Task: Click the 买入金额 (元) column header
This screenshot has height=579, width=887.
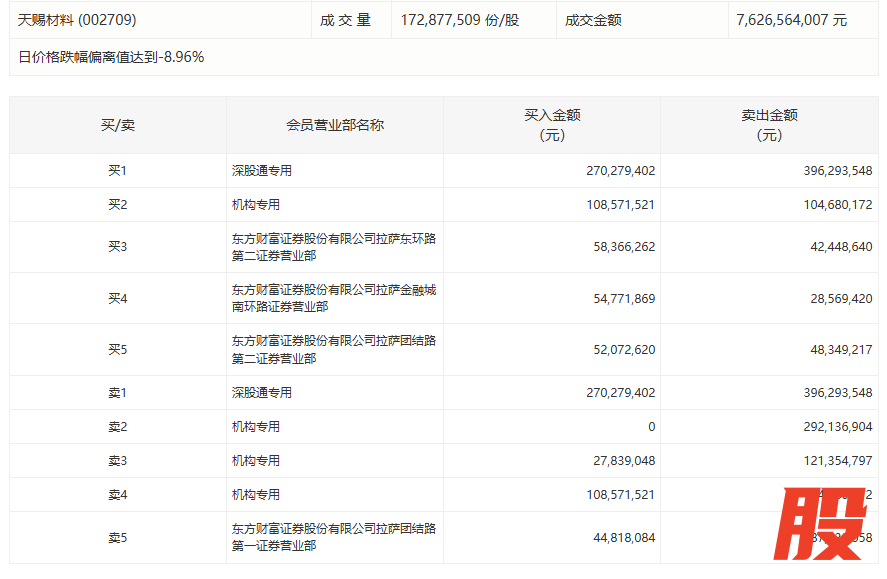Action: point(552,125)
